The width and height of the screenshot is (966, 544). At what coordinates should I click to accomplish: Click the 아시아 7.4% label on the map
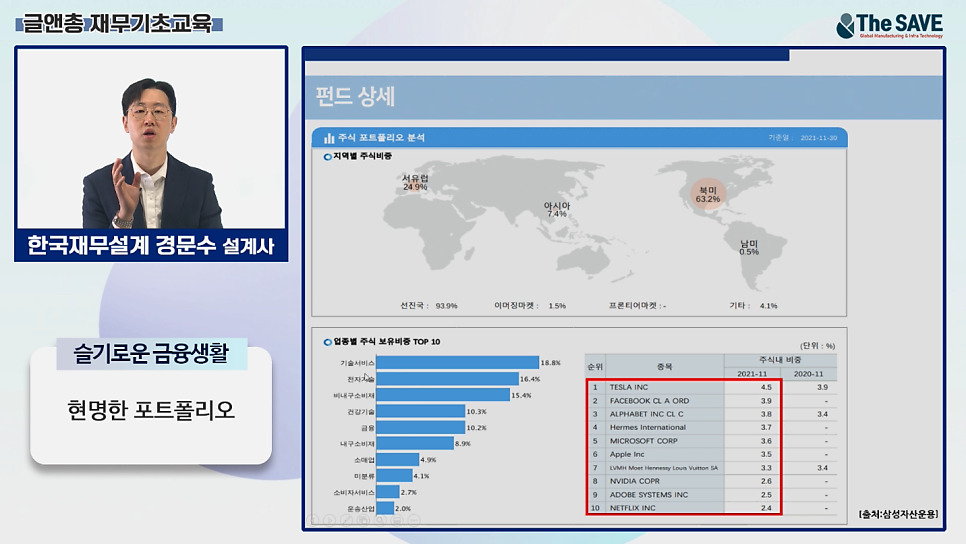556,210
